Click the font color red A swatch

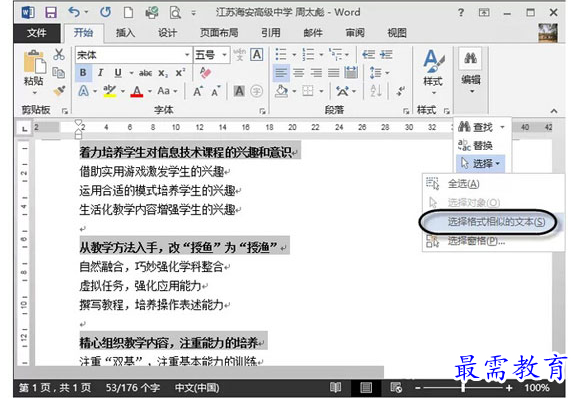click(137, 91)
